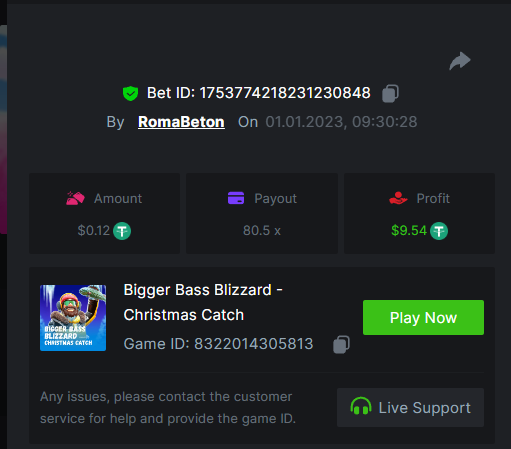Screen dimensions: 511x449
Task: Click the Bigger Bass Blizzard game thumbnail
Action: pos(73,318)
